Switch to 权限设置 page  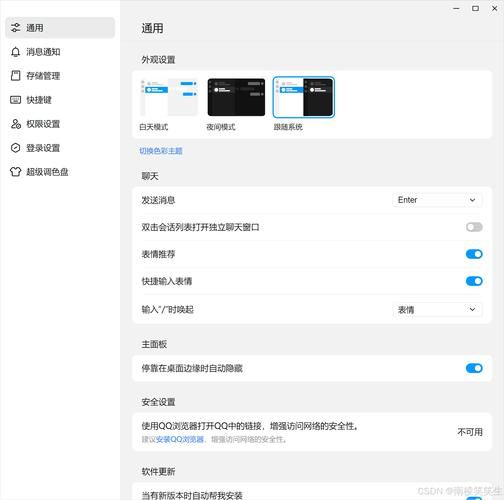click(x=60, y=124)
